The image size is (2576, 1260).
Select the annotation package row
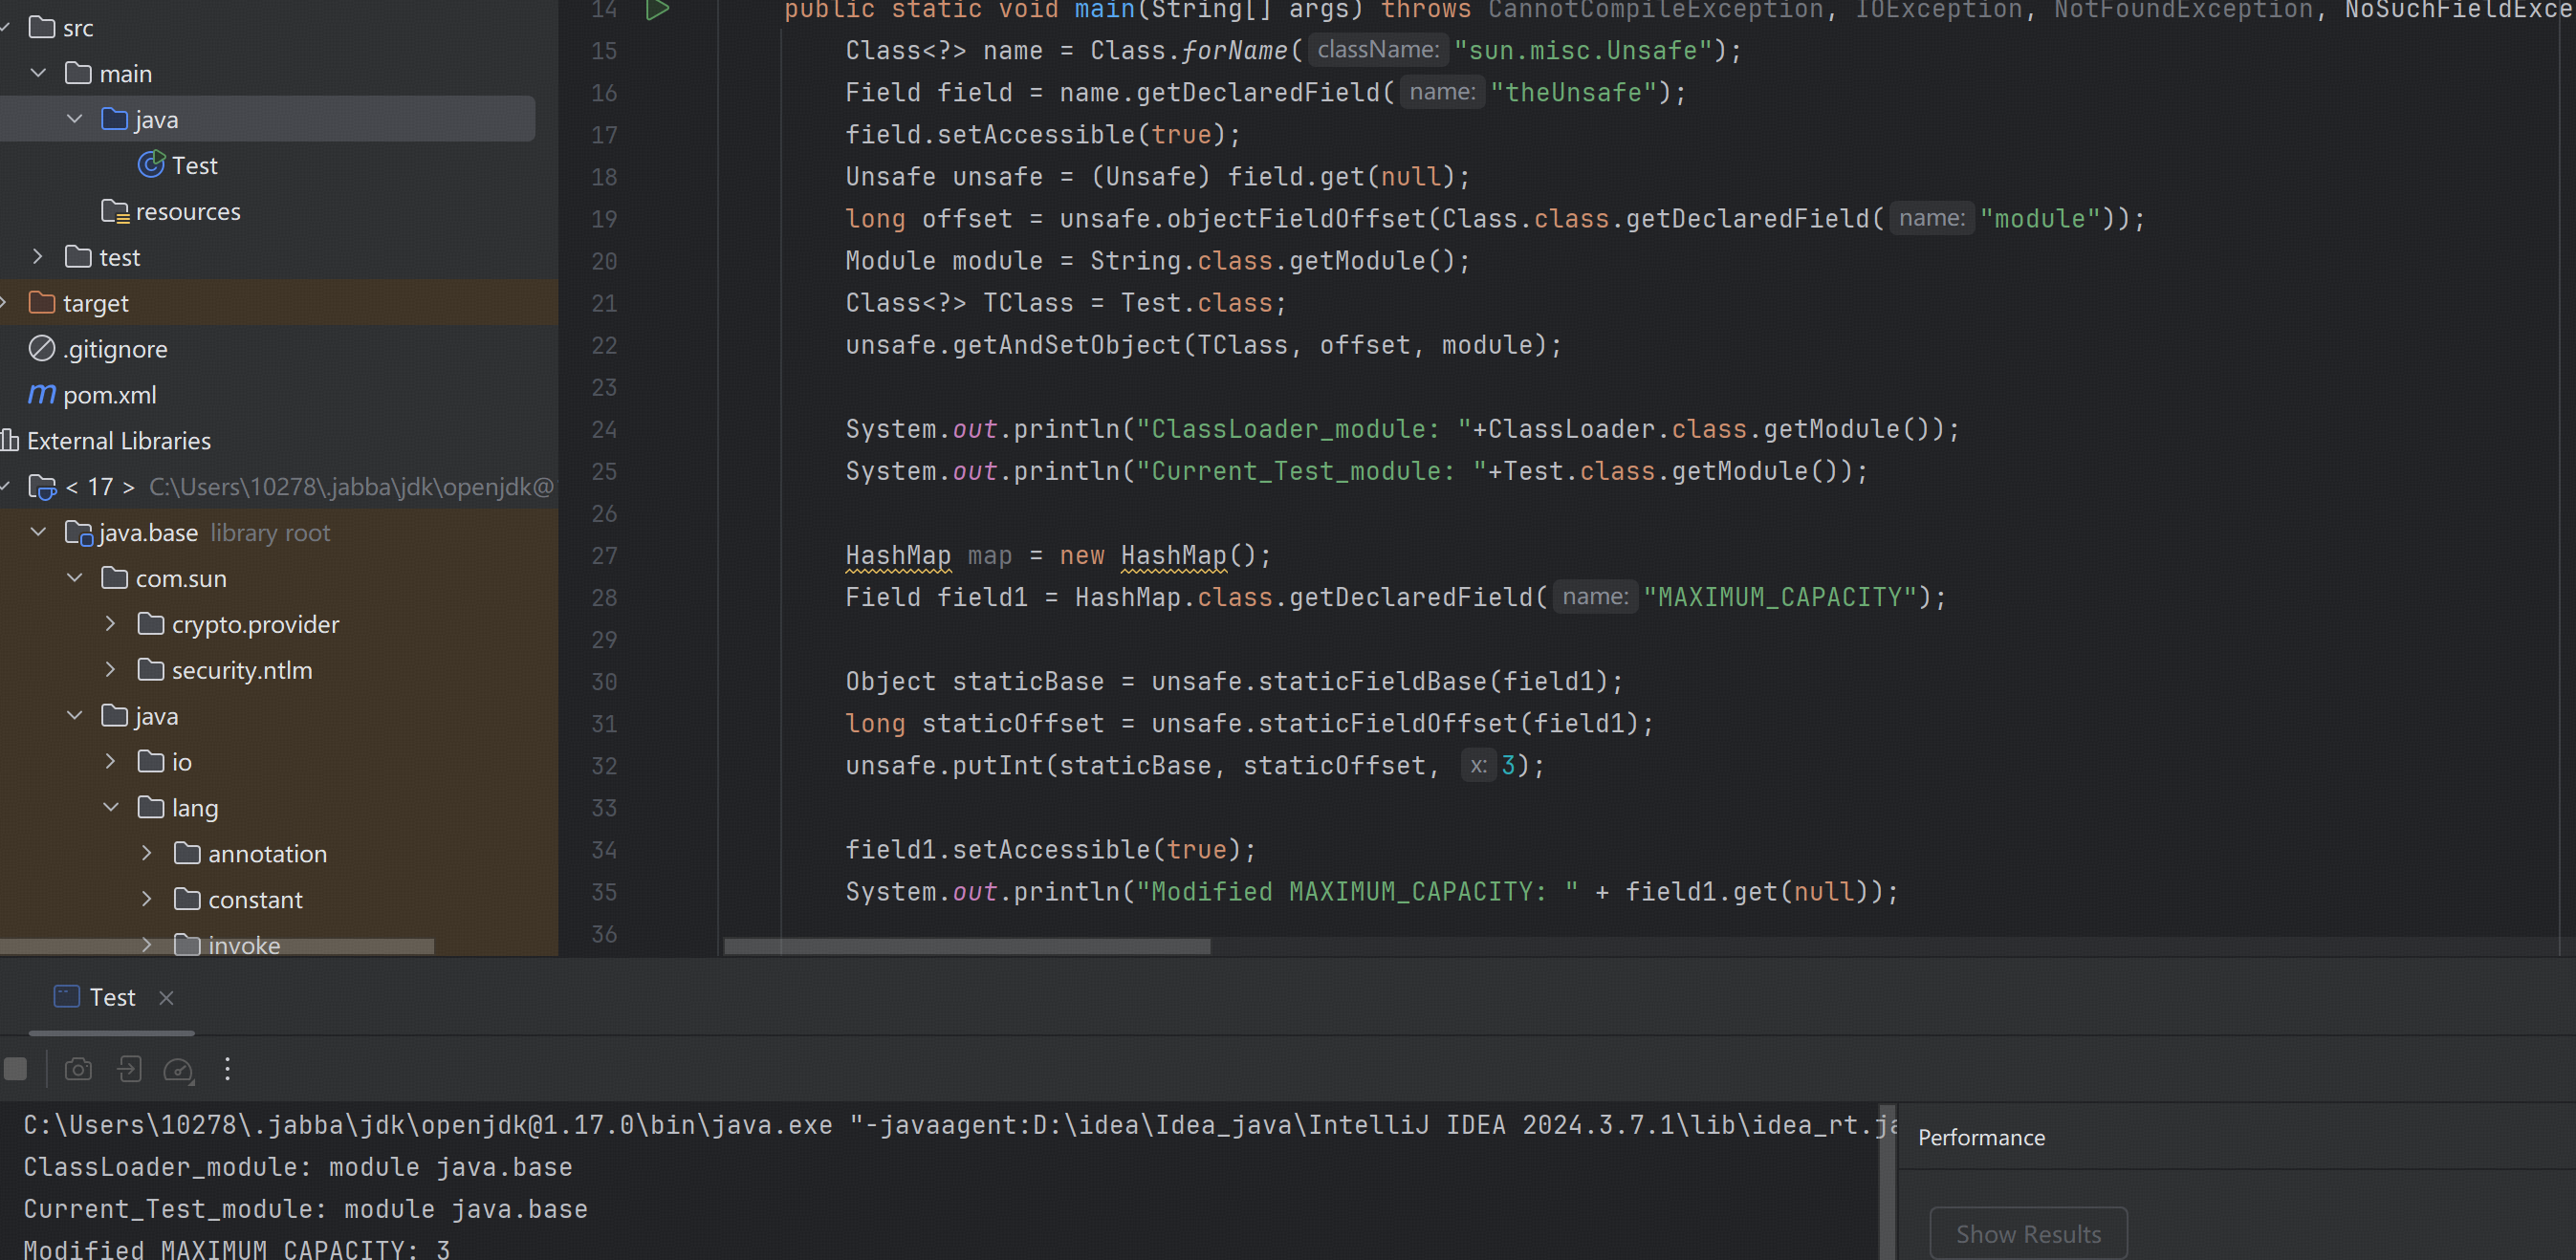point(279,853)
